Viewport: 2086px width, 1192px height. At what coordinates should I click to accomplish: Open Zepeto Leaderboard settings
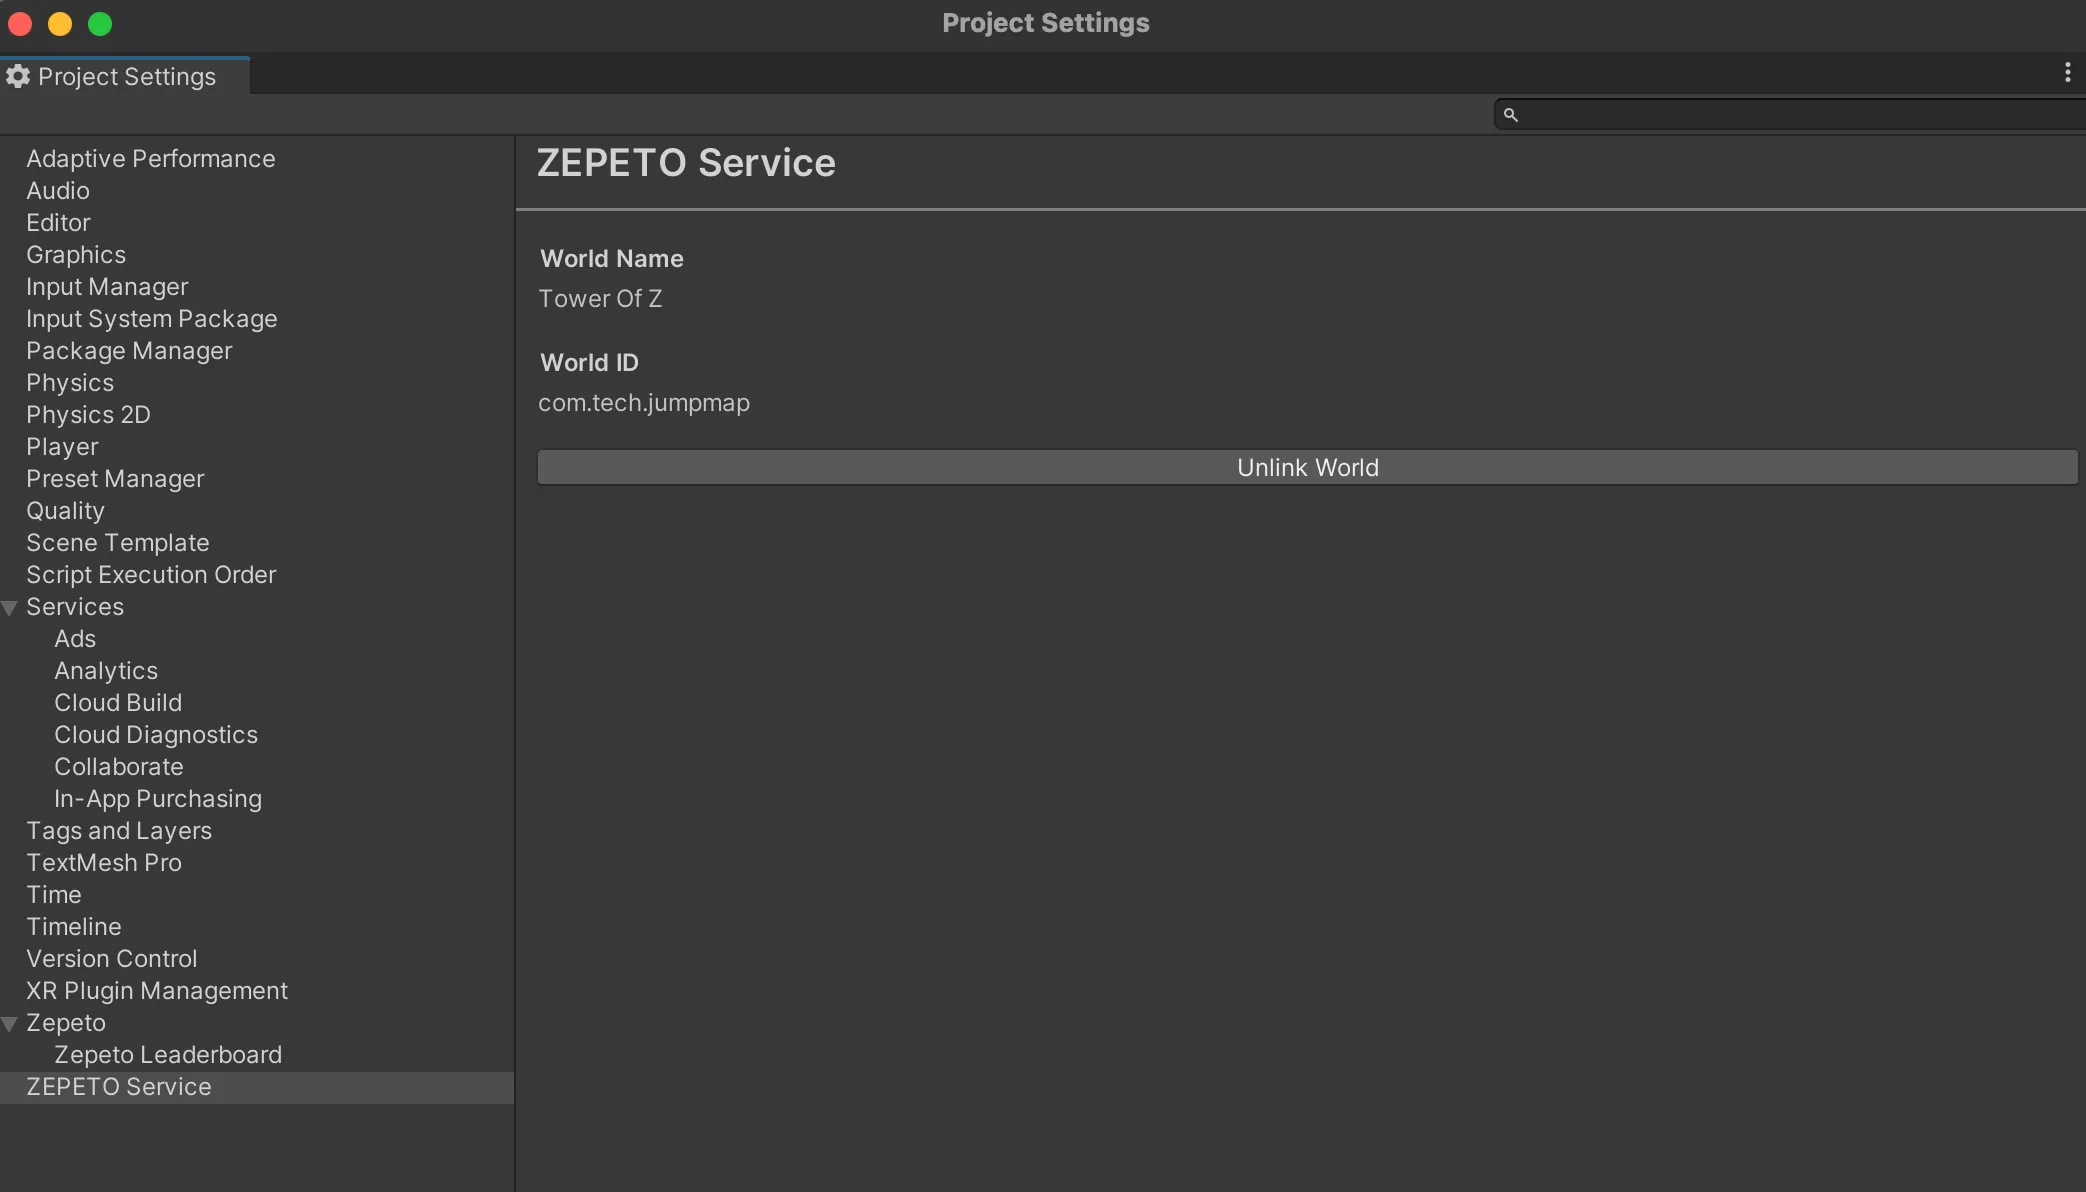(x=168, y=1055)
